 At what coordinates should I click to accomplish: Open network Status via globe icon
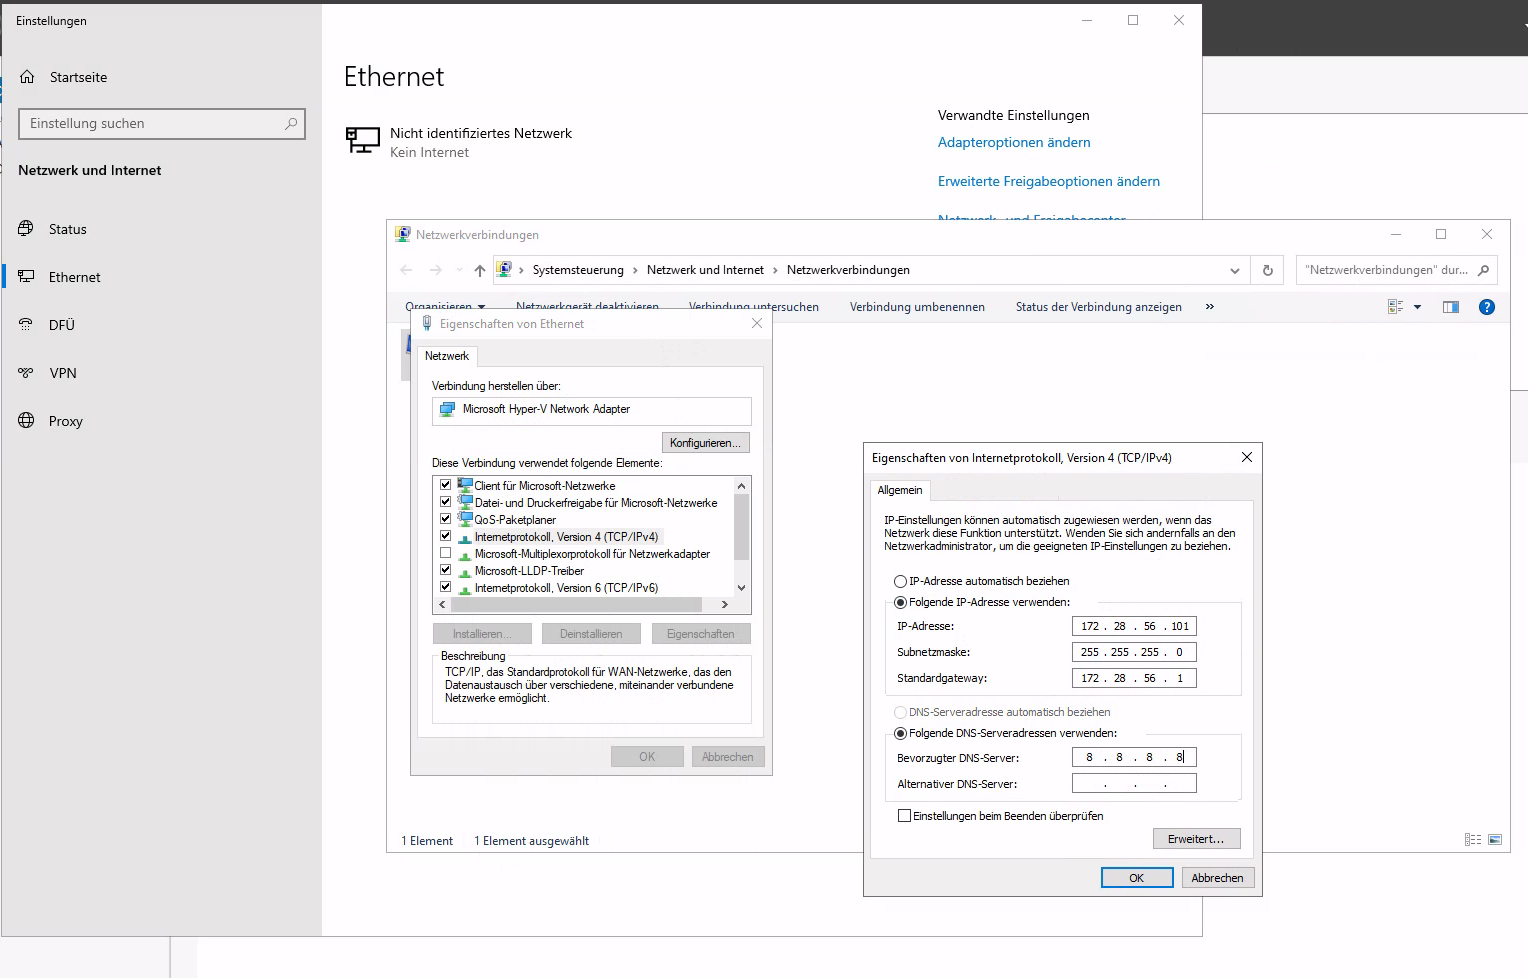(x=27, y=229)
